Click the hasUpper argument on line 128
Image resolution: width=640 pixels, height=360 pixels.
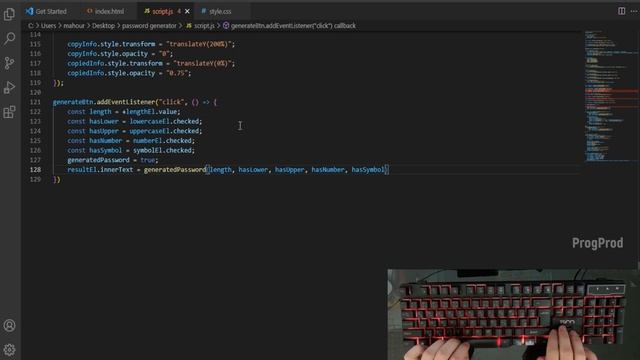(x=289, y=169)
